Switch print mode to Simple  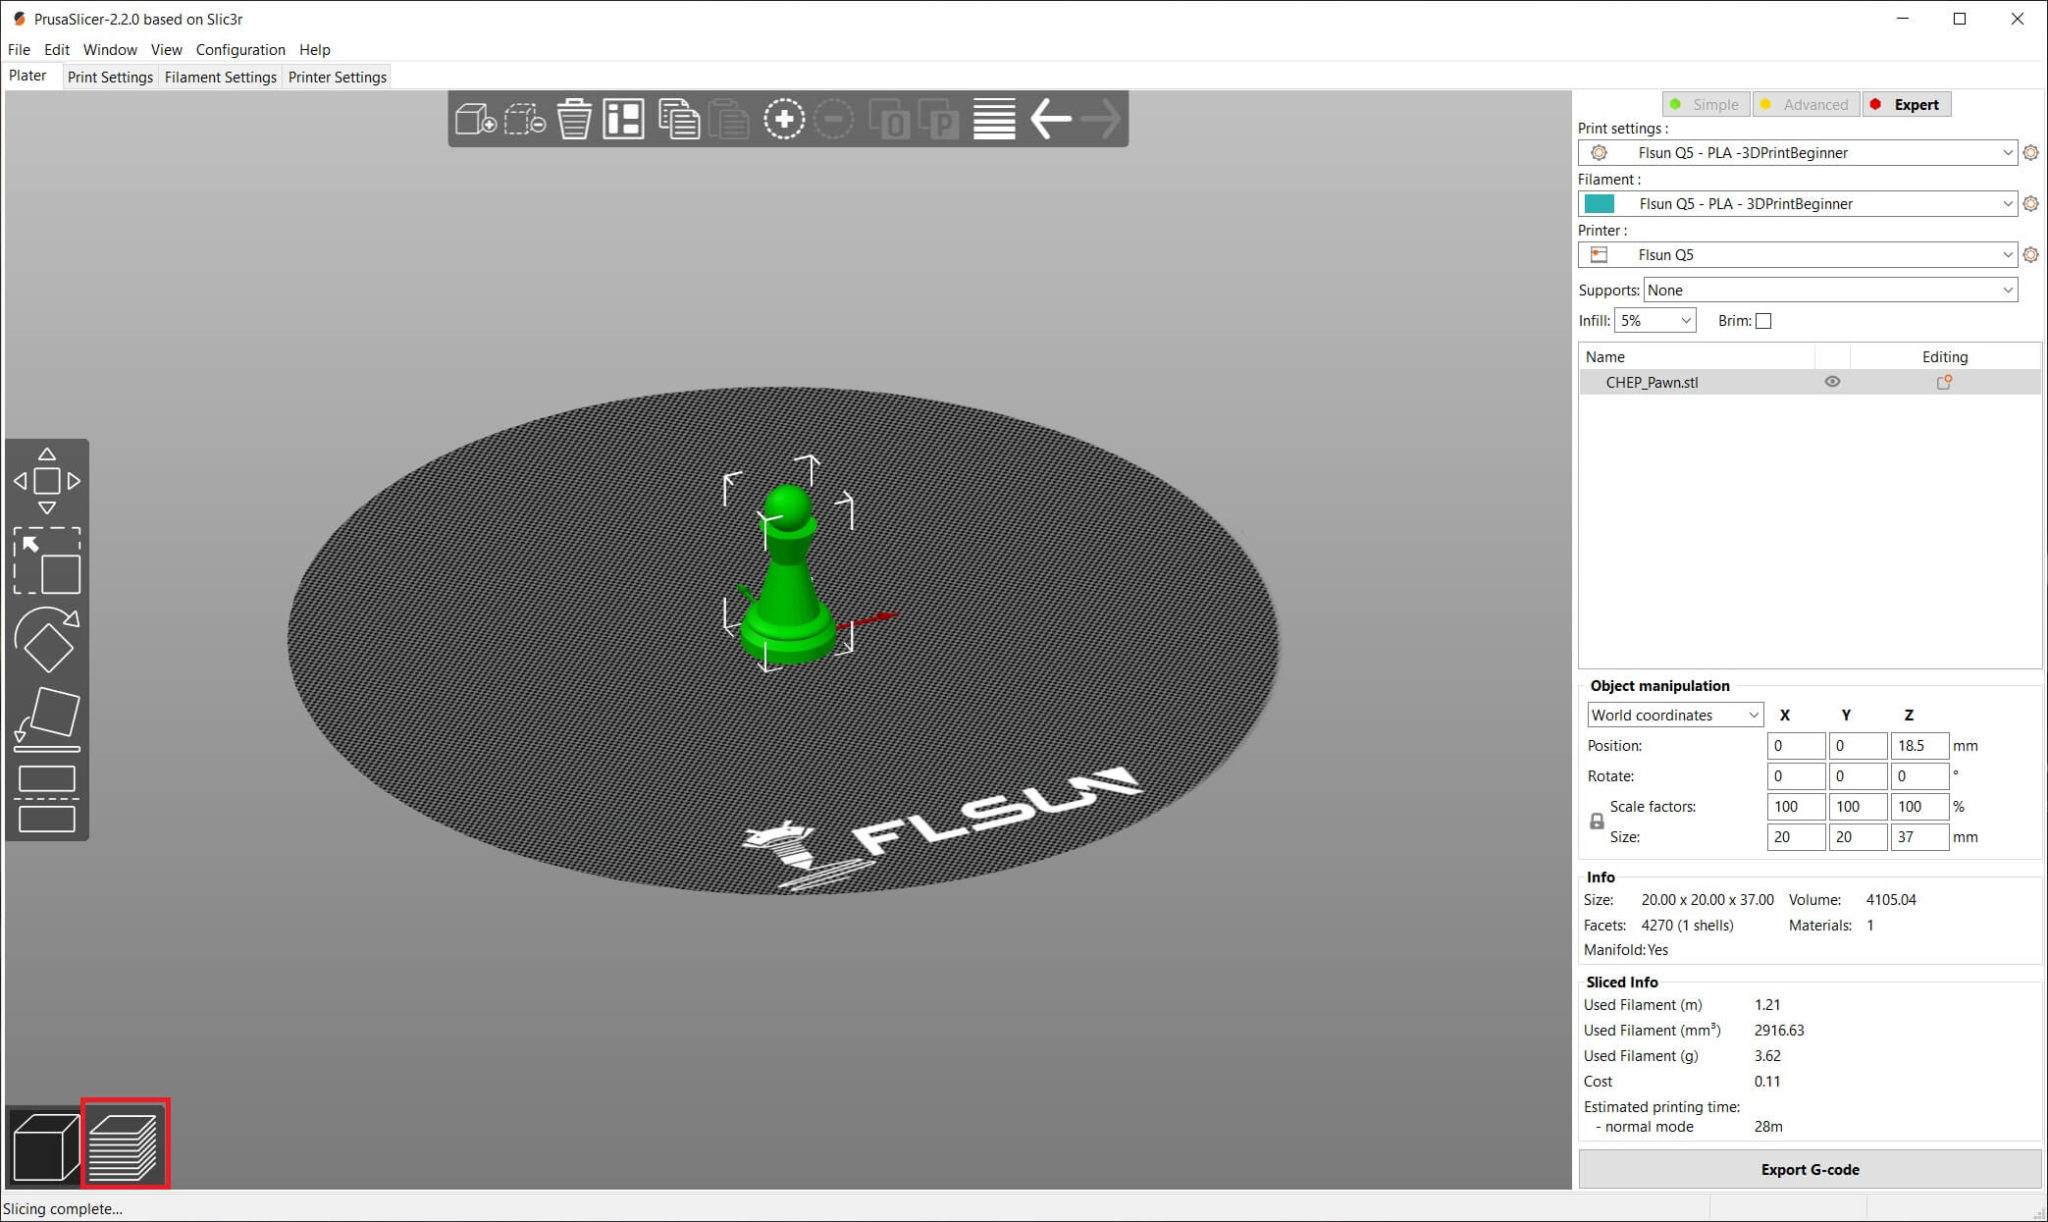point(1706,104)
